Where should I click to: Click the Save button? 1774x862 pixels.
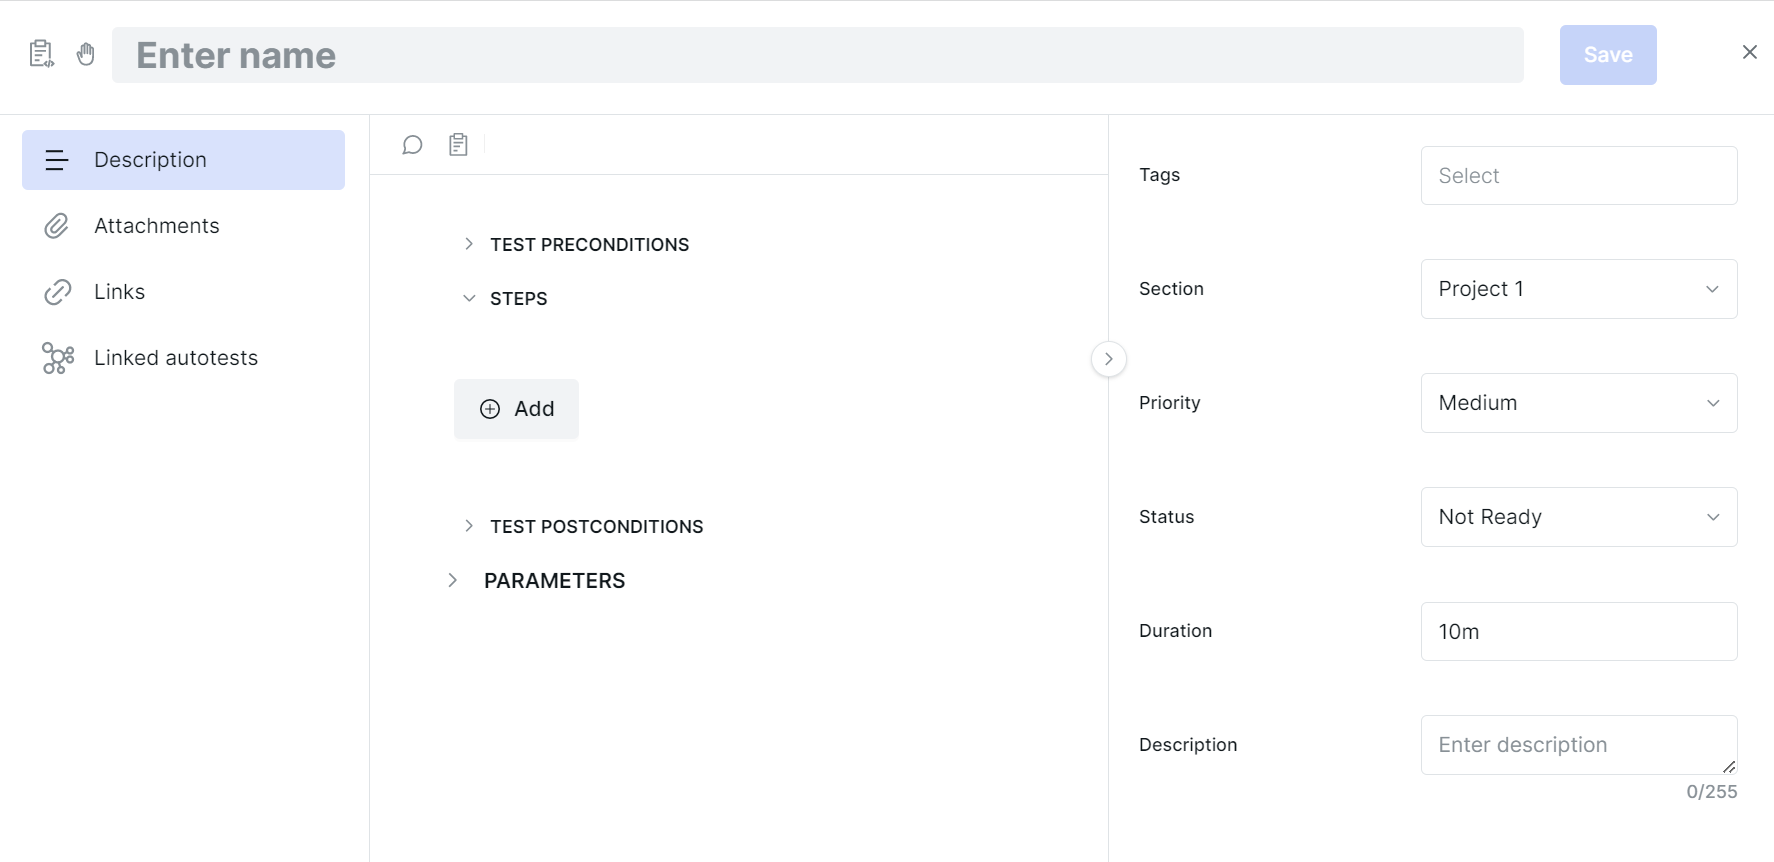point(1608,55)
